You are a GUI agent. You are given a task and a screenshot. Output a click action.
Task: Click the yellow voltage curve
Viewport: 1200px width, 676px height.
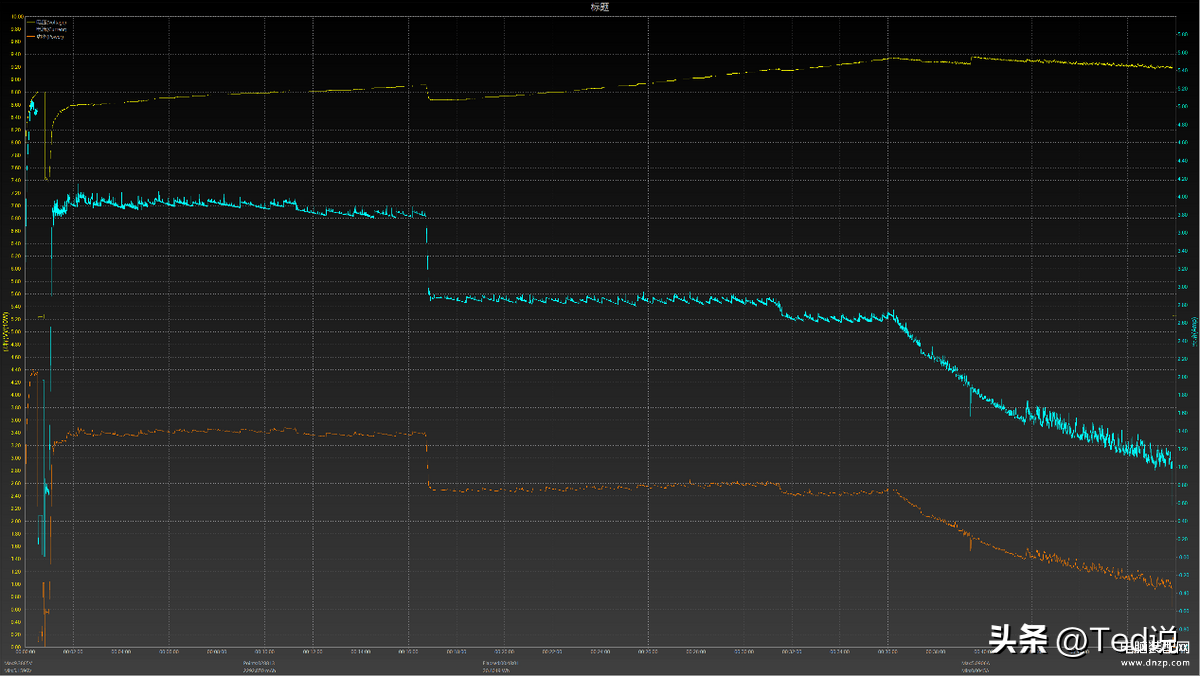click(600, 87)
